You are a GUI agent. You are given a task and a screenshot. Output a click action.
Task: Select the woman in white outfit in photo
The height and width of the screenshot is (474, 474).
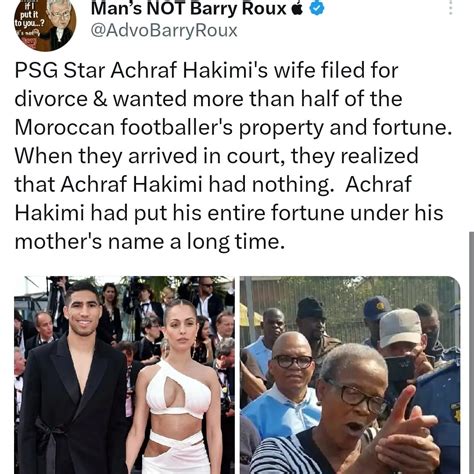click(x=178, y=388)
